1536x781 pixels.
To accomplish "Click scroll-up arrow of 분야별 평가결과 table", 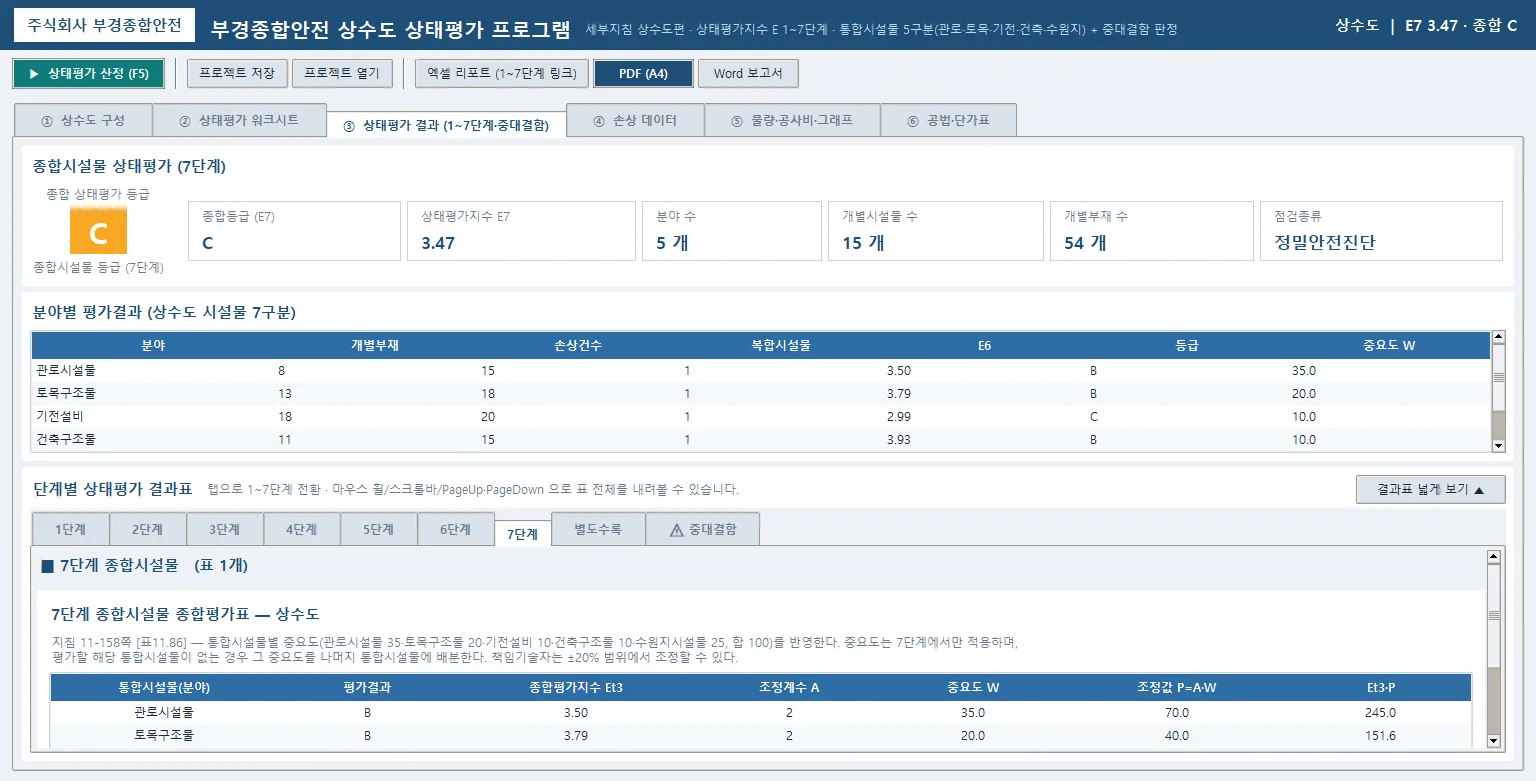I will pyautogui.click(x=1498, y=338).
